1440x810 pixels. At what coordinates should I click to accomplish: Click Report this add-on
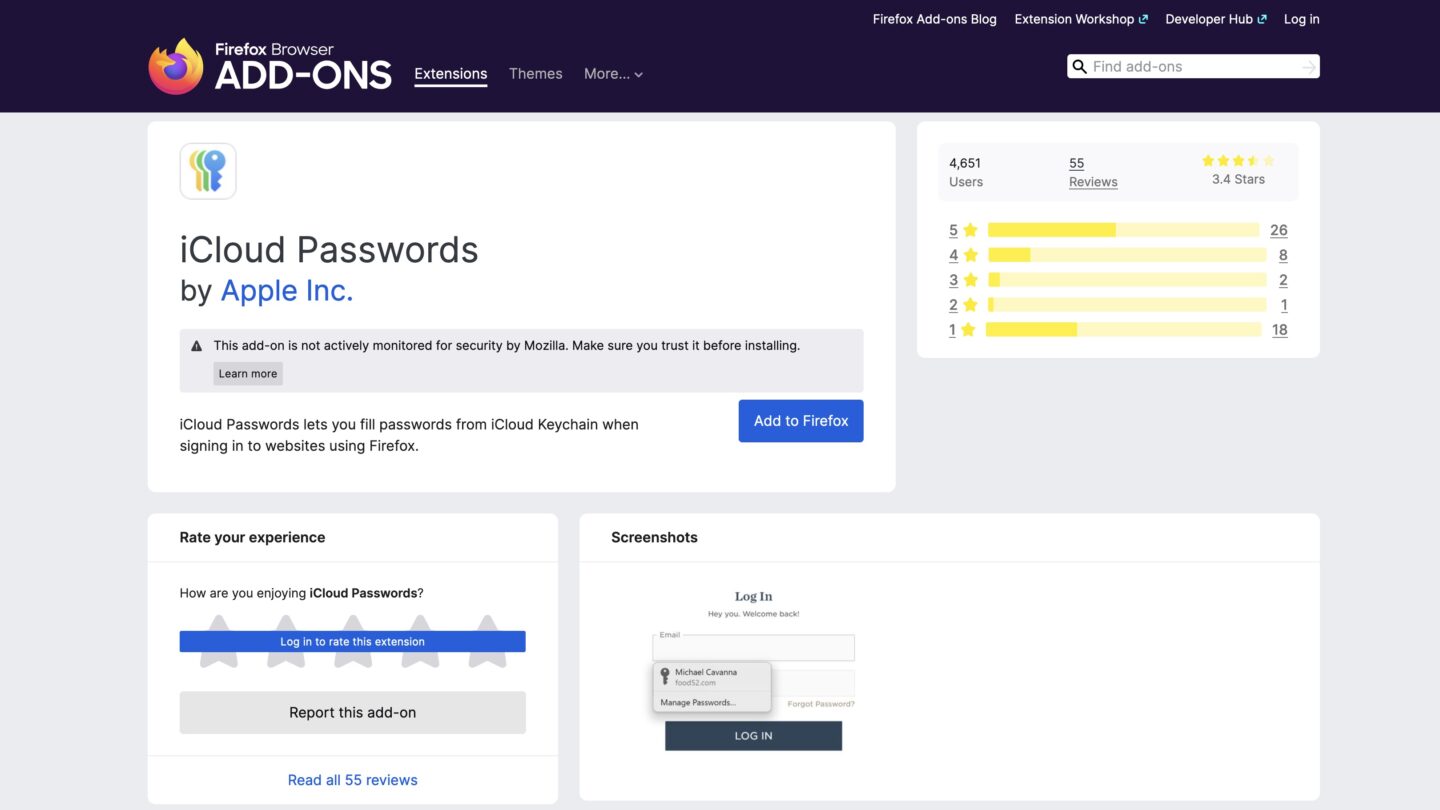click(x=352, y=712)
